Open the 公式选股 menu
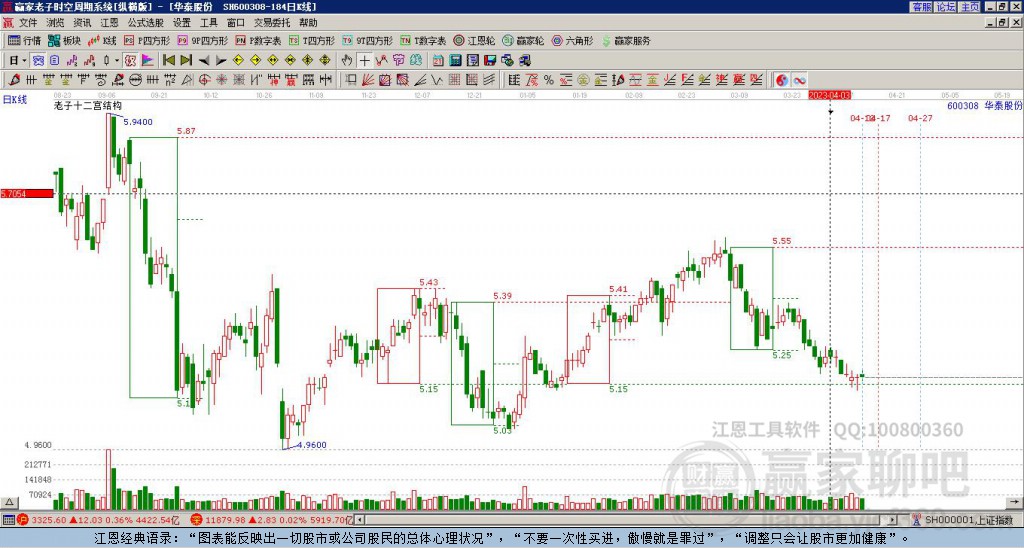1024x548 pixels. (145, 23)
